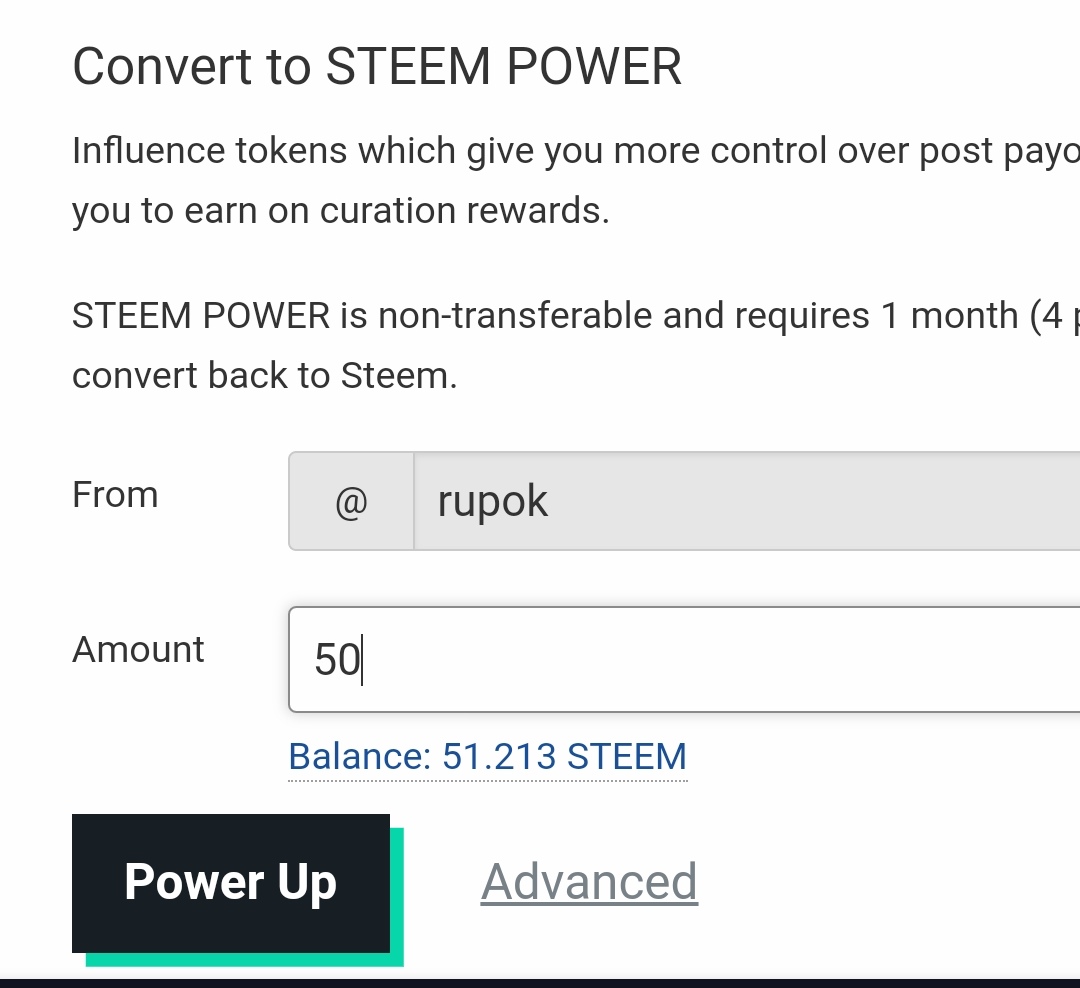
Task: Click the Convert to STEEM POWER heading
Action: point(377,67)
